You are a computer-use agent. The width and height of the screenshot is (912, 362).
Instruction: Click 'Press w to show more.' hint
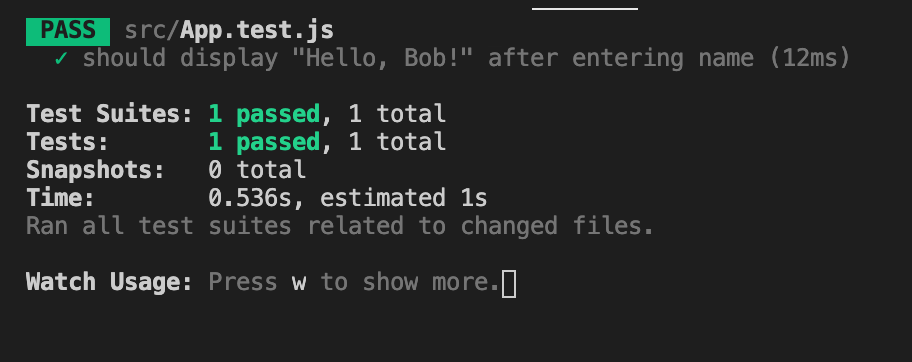pos(354,282)
